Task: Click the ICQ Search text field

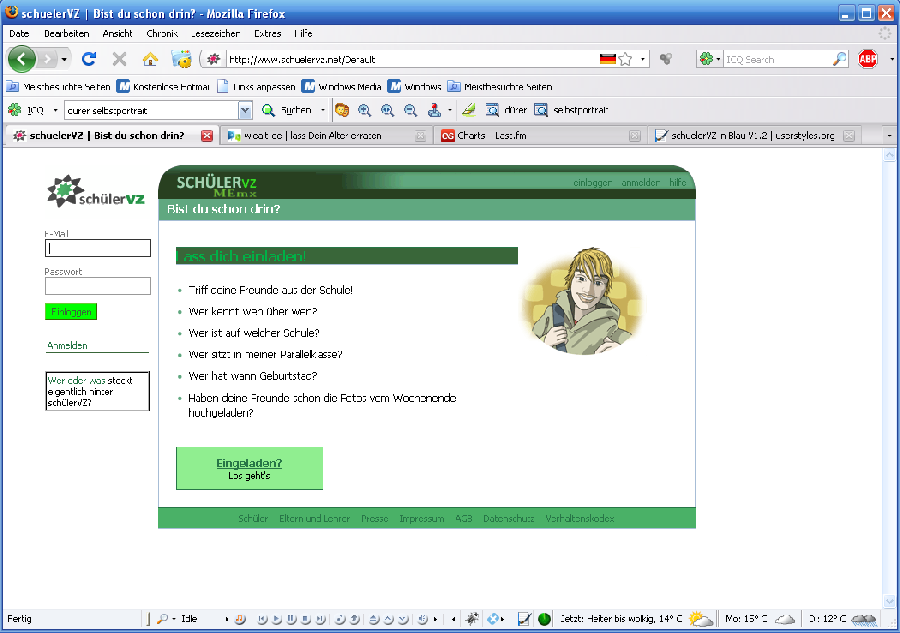Action: (778, 59)
